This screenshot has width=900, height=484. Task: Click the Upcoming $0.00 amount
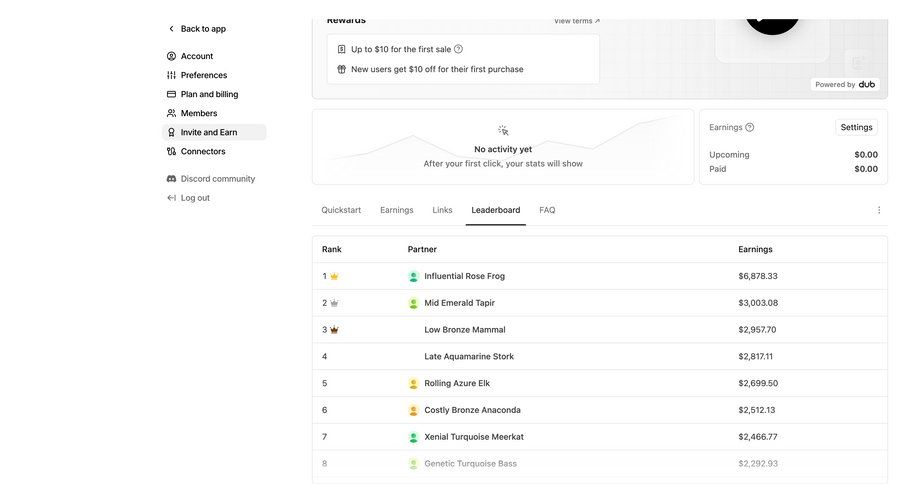pyautogui.click(x=866, y=155)
